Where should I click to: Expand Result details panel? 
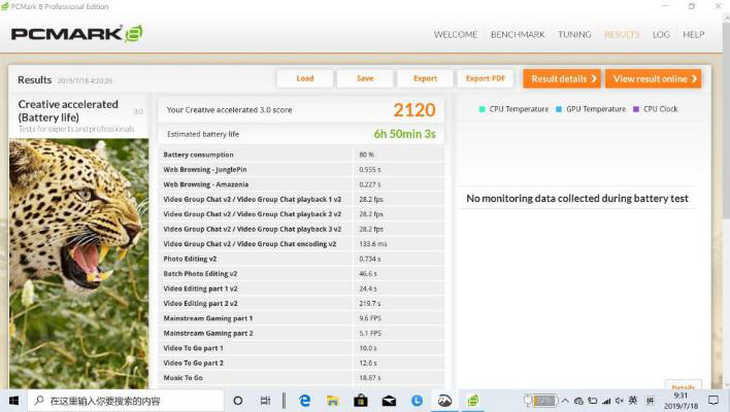pyautogui.click(x=563, y=79)
